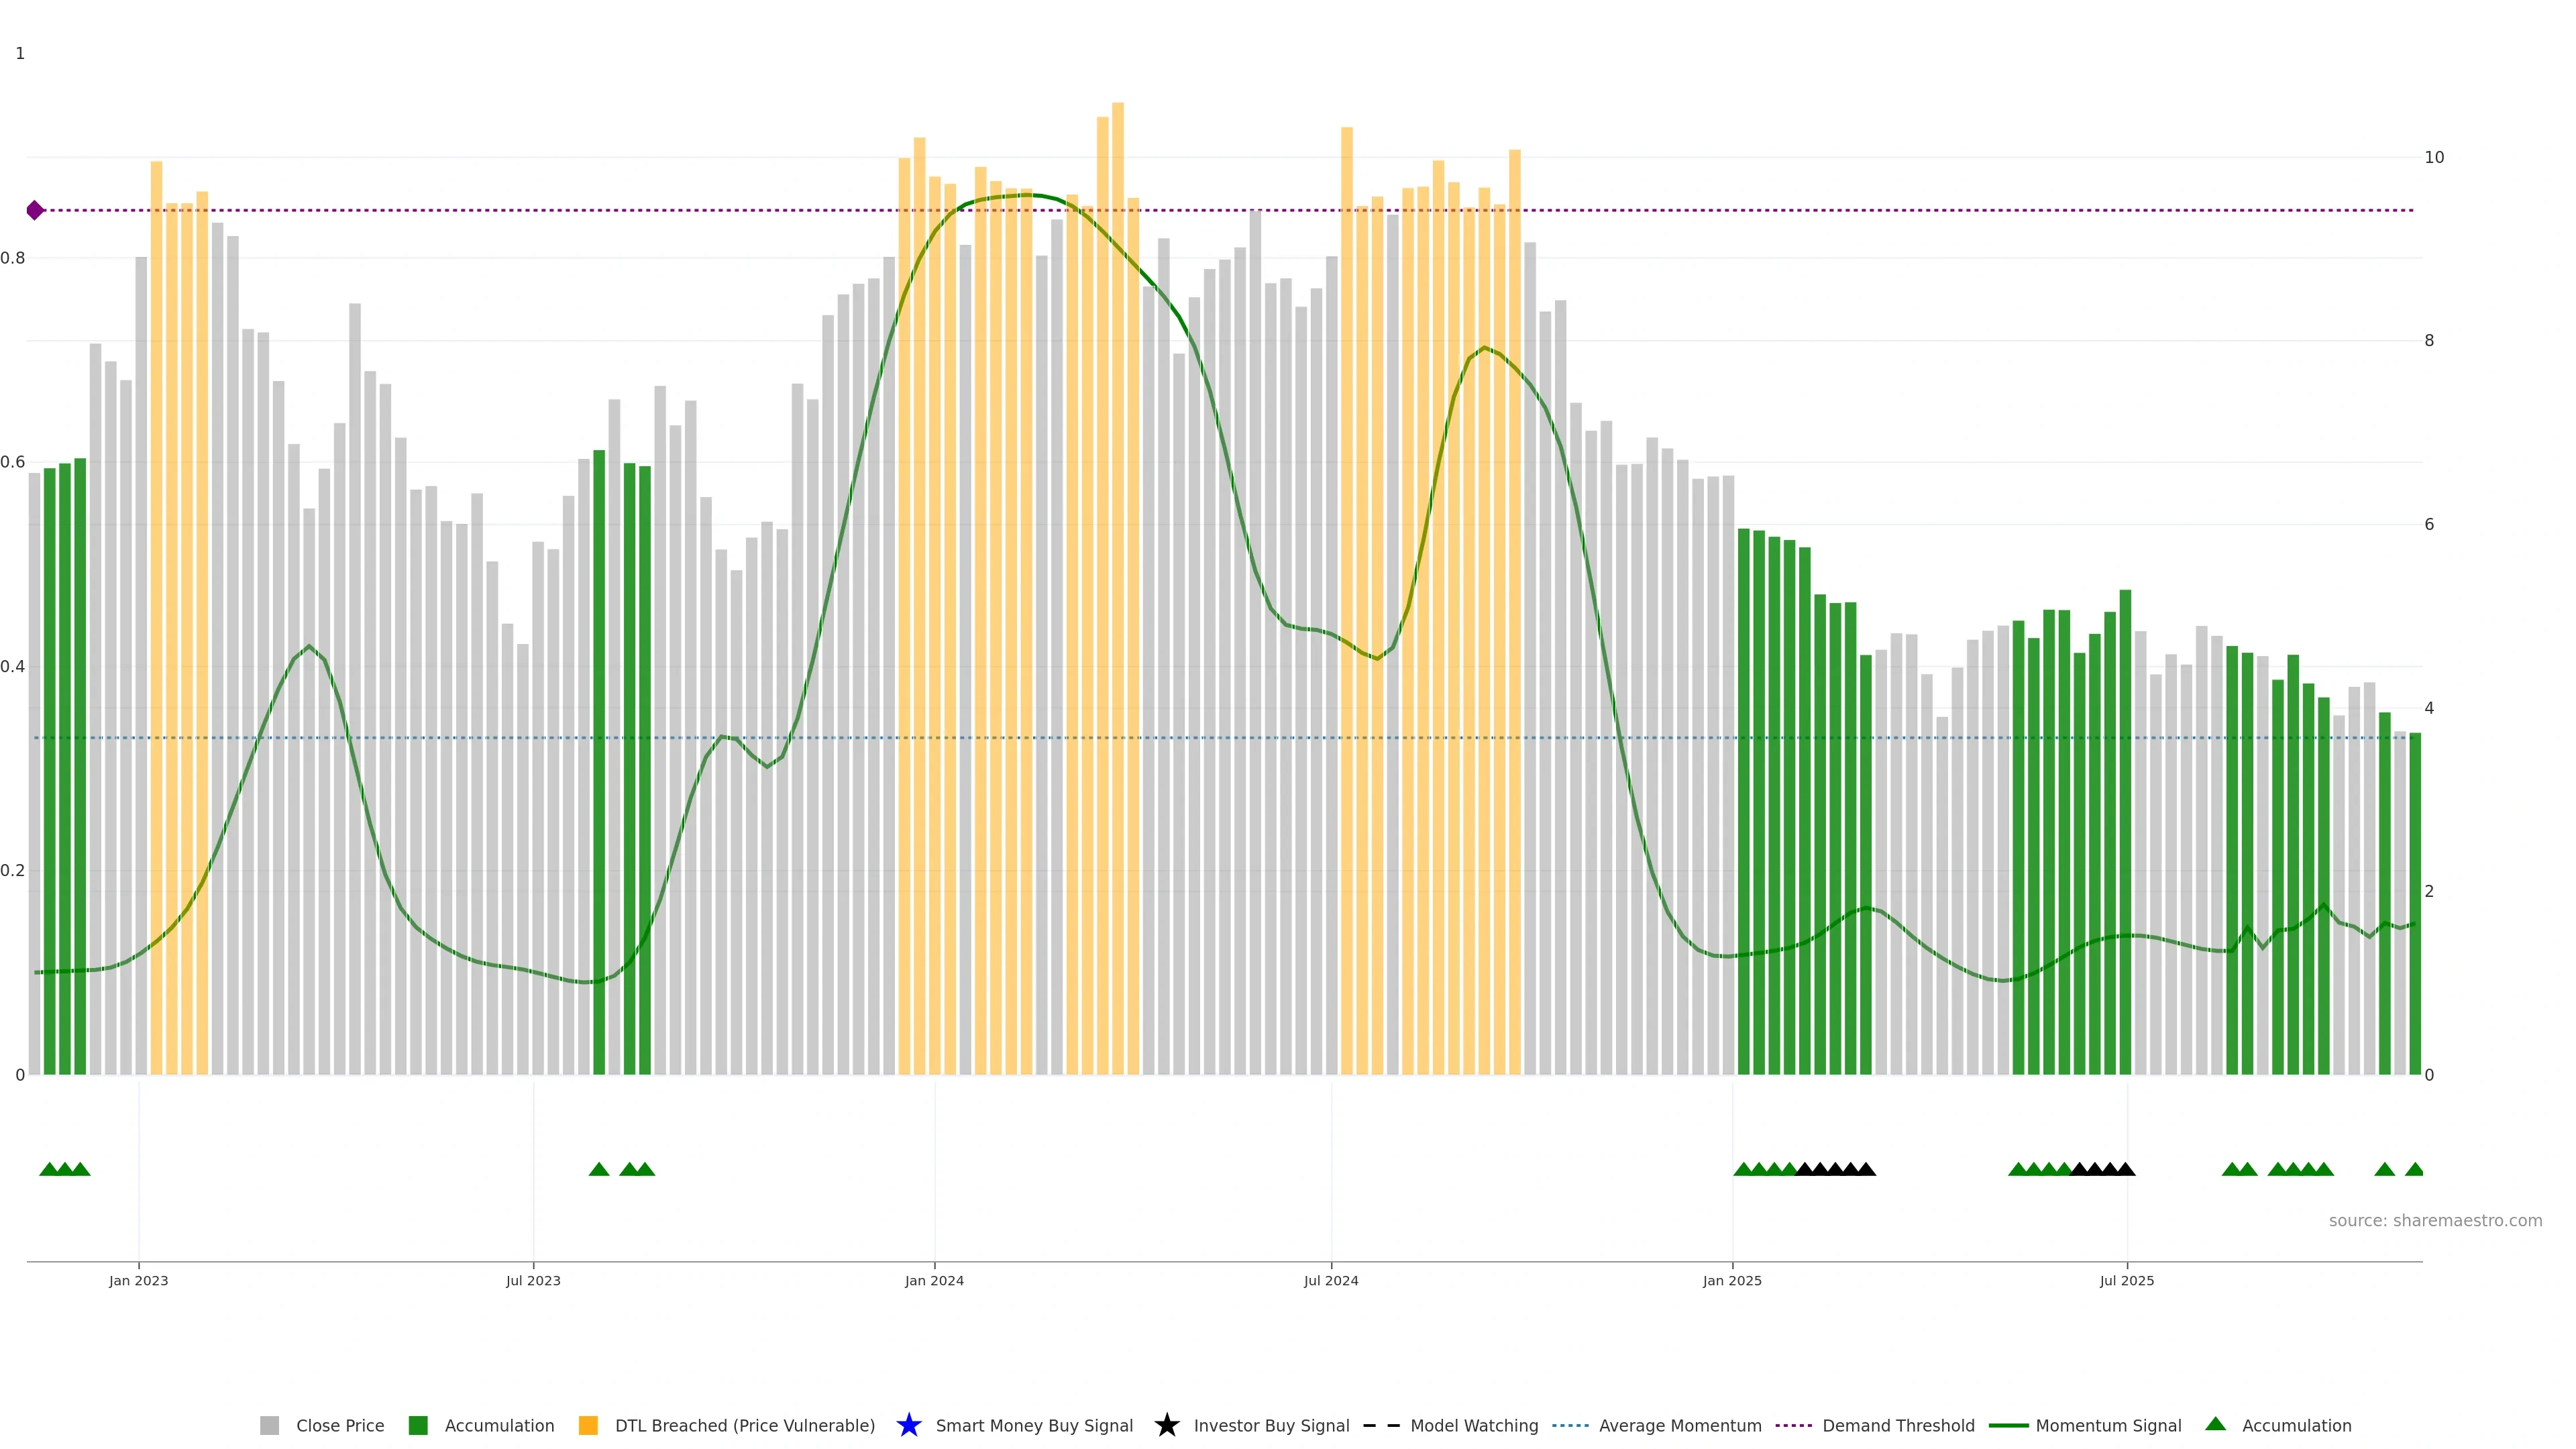
Task: Toggle the green-square Accumulation legend label
Action: coord(499,1425)
